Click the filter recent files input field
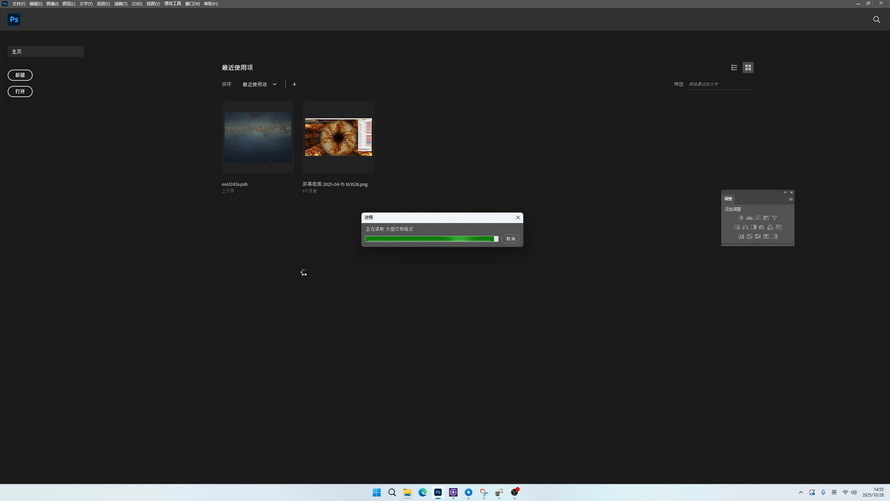 pyautogui.click(x=720, y=85)
